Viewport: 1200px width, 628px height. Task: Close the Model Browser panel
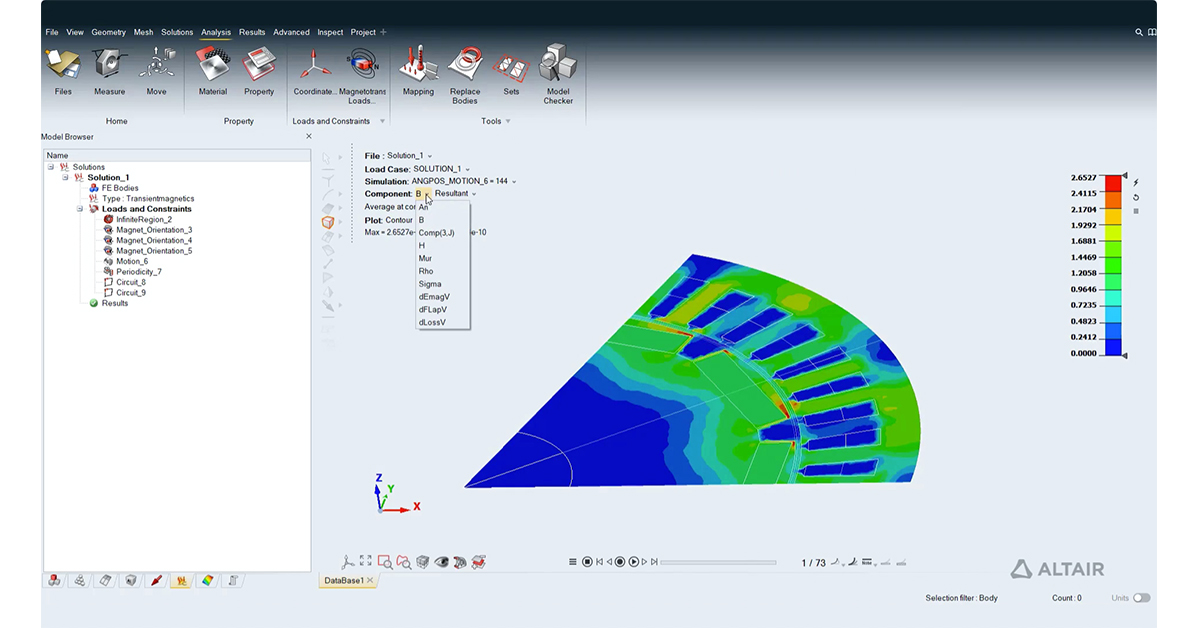point(308,136)
